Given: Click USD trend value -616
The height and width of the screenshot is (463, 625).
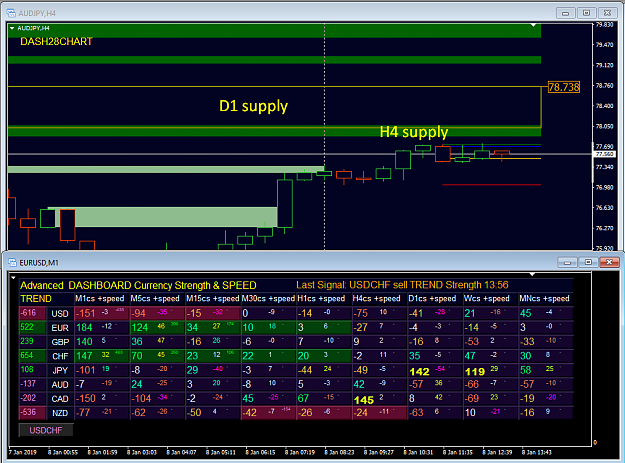Looking at the screenshot, I should click(28, 313).
